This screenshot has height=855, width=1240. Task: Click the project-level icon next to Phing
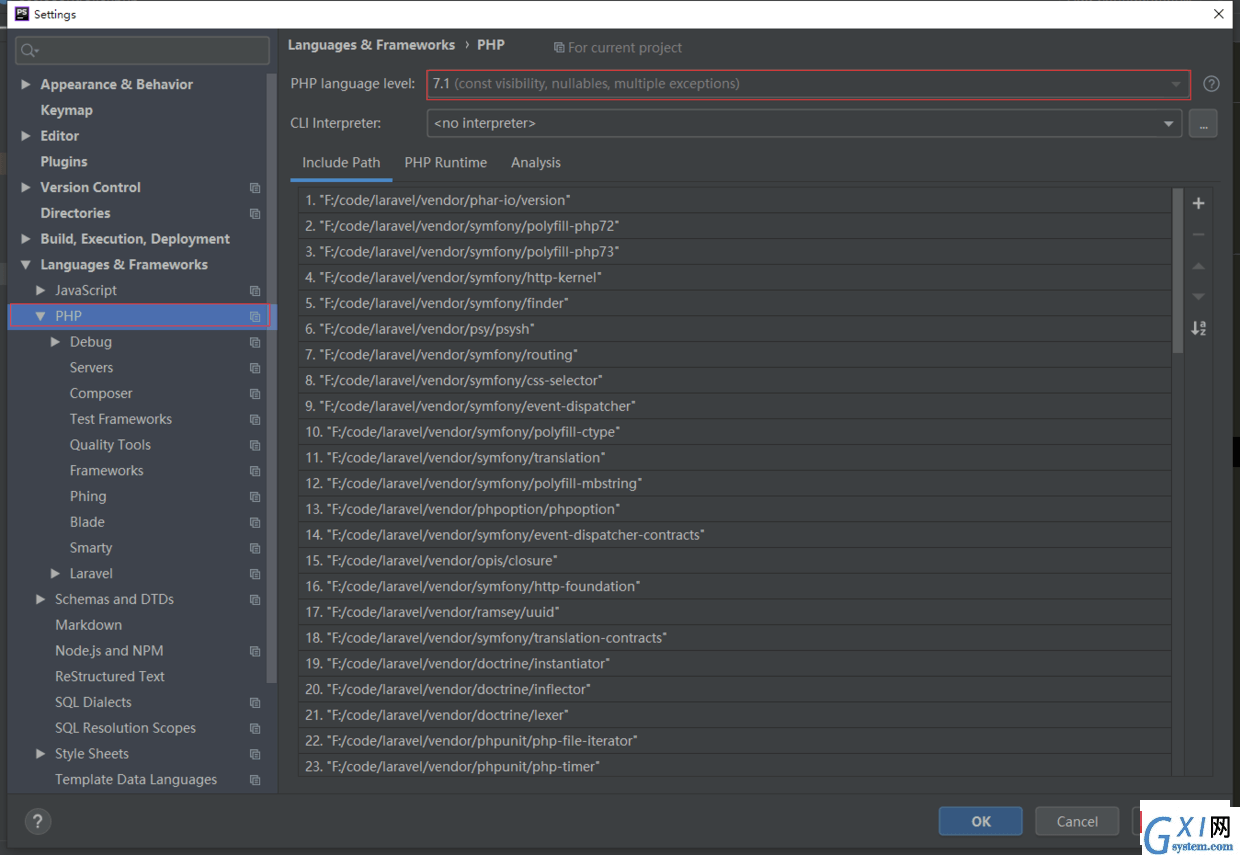pos(255,497)
